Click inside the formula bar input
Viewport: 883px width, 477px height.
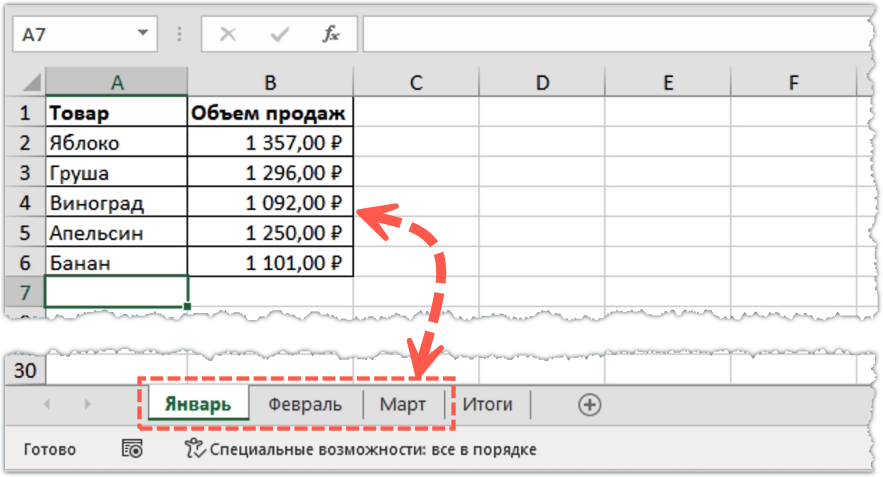pos(617,34)
